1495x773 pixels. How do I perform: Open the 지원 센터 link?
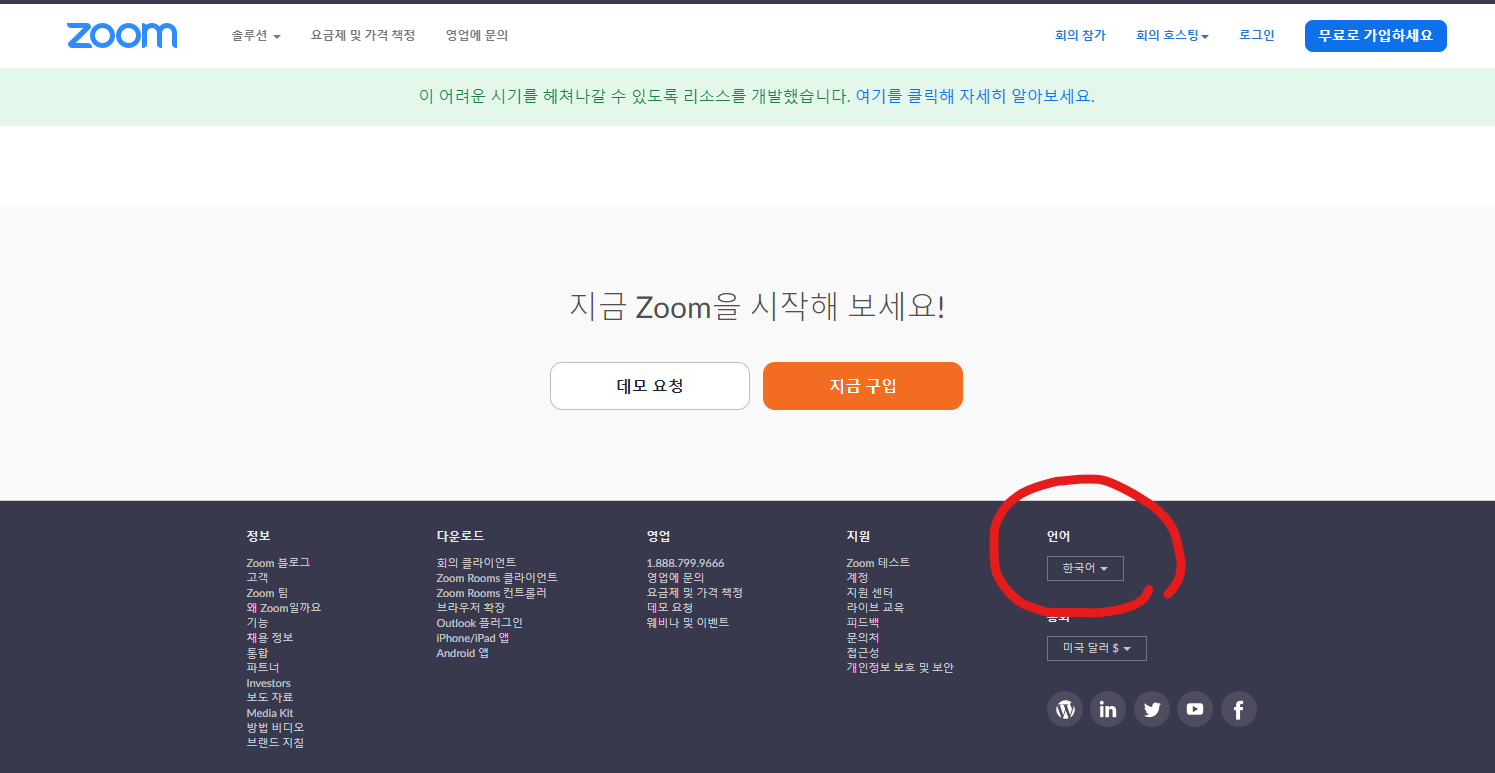[869, 593]
